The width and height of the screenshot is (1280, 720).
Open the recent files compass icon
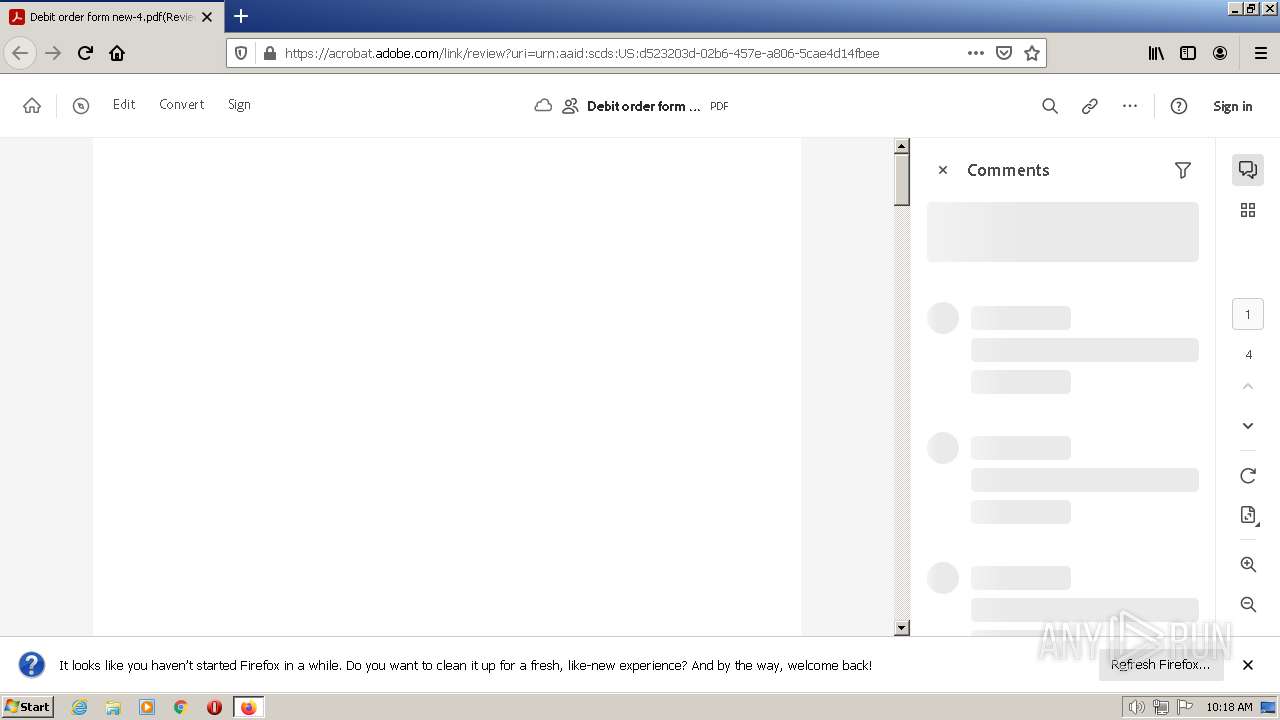(81, 105)
